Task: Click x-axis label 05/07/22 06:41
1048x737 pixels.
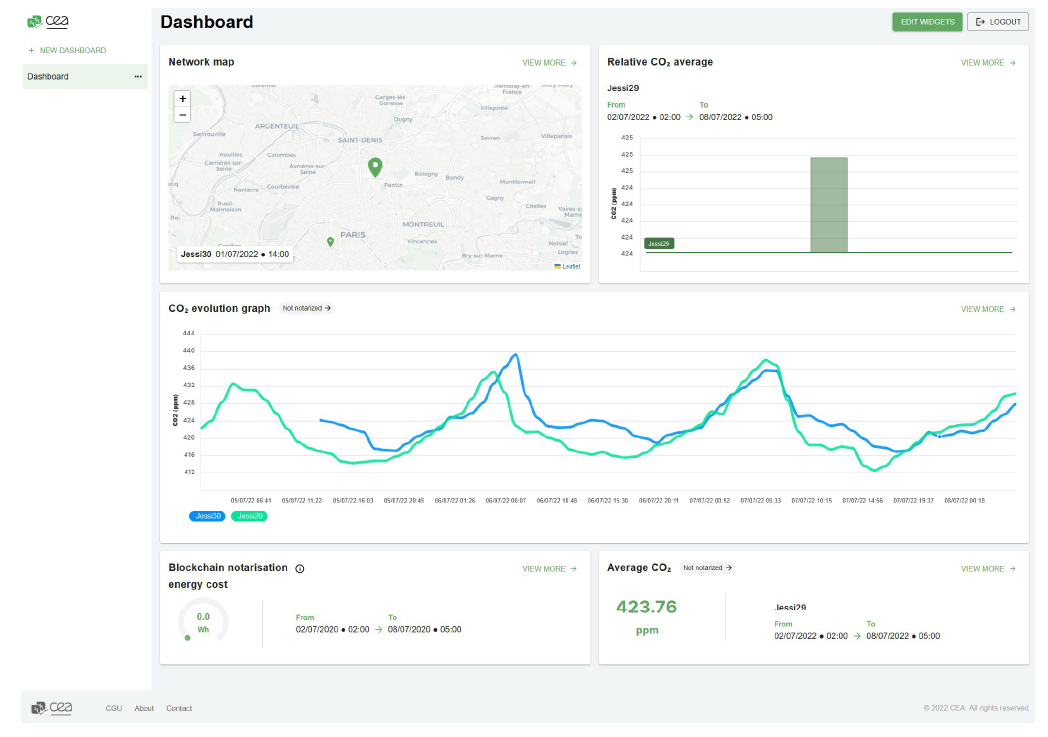Action: tap(251, 500)
